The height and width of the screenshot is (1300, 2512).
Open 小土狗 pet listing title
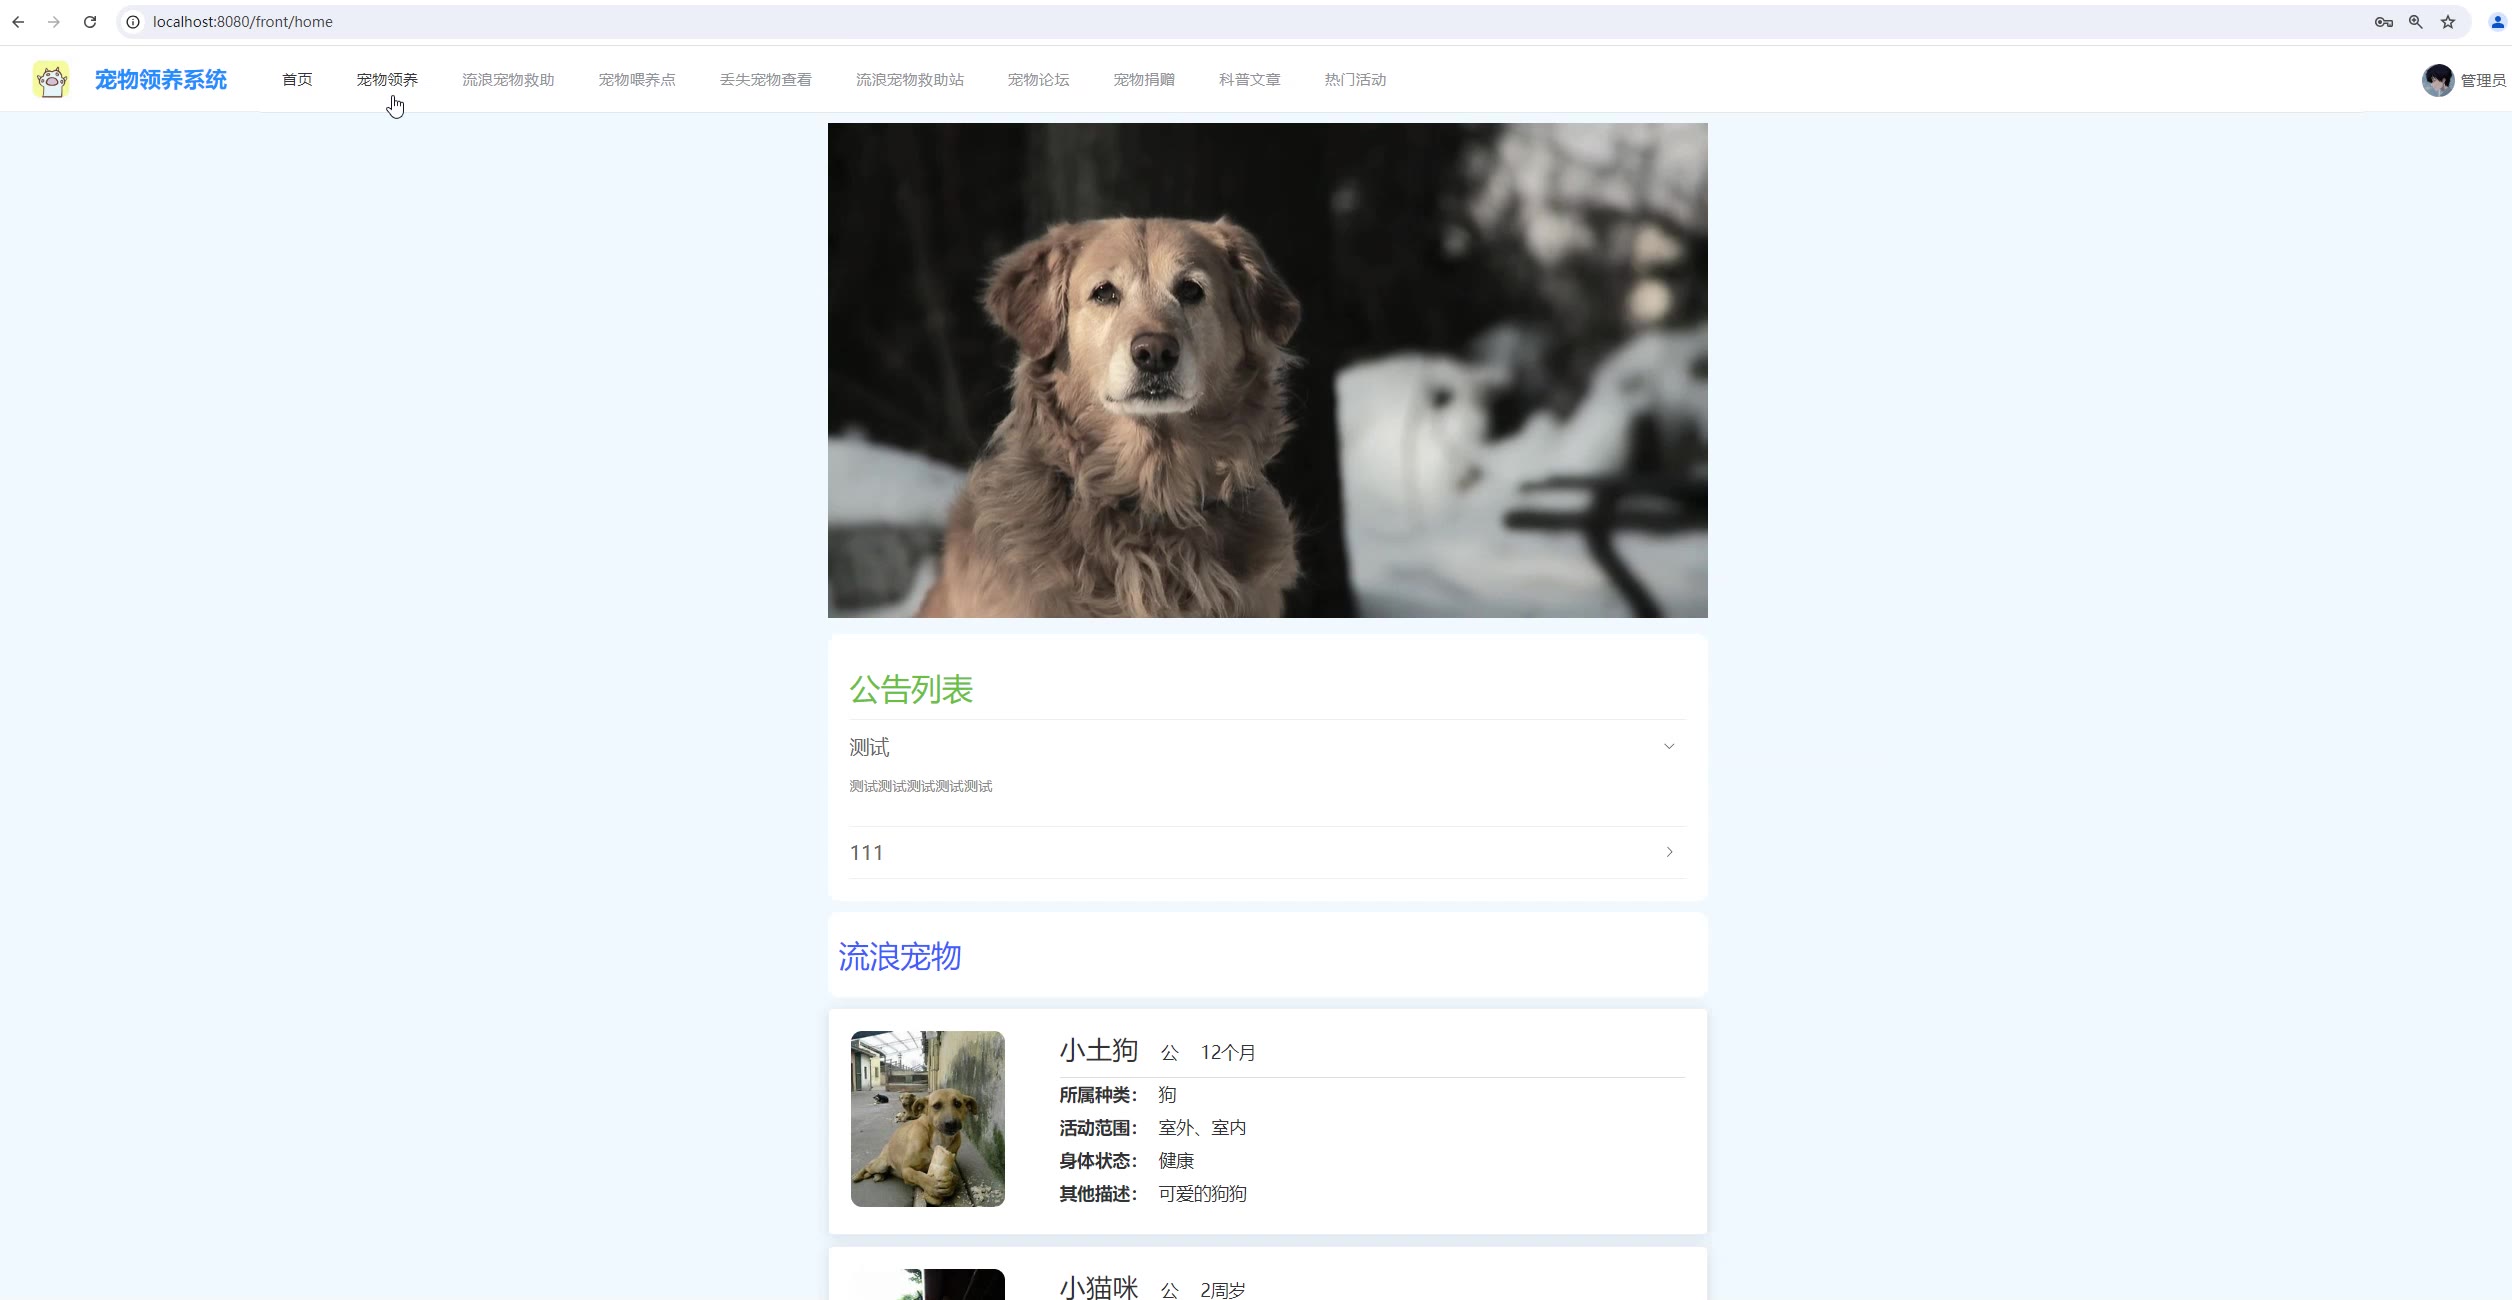(1098, 1050)
